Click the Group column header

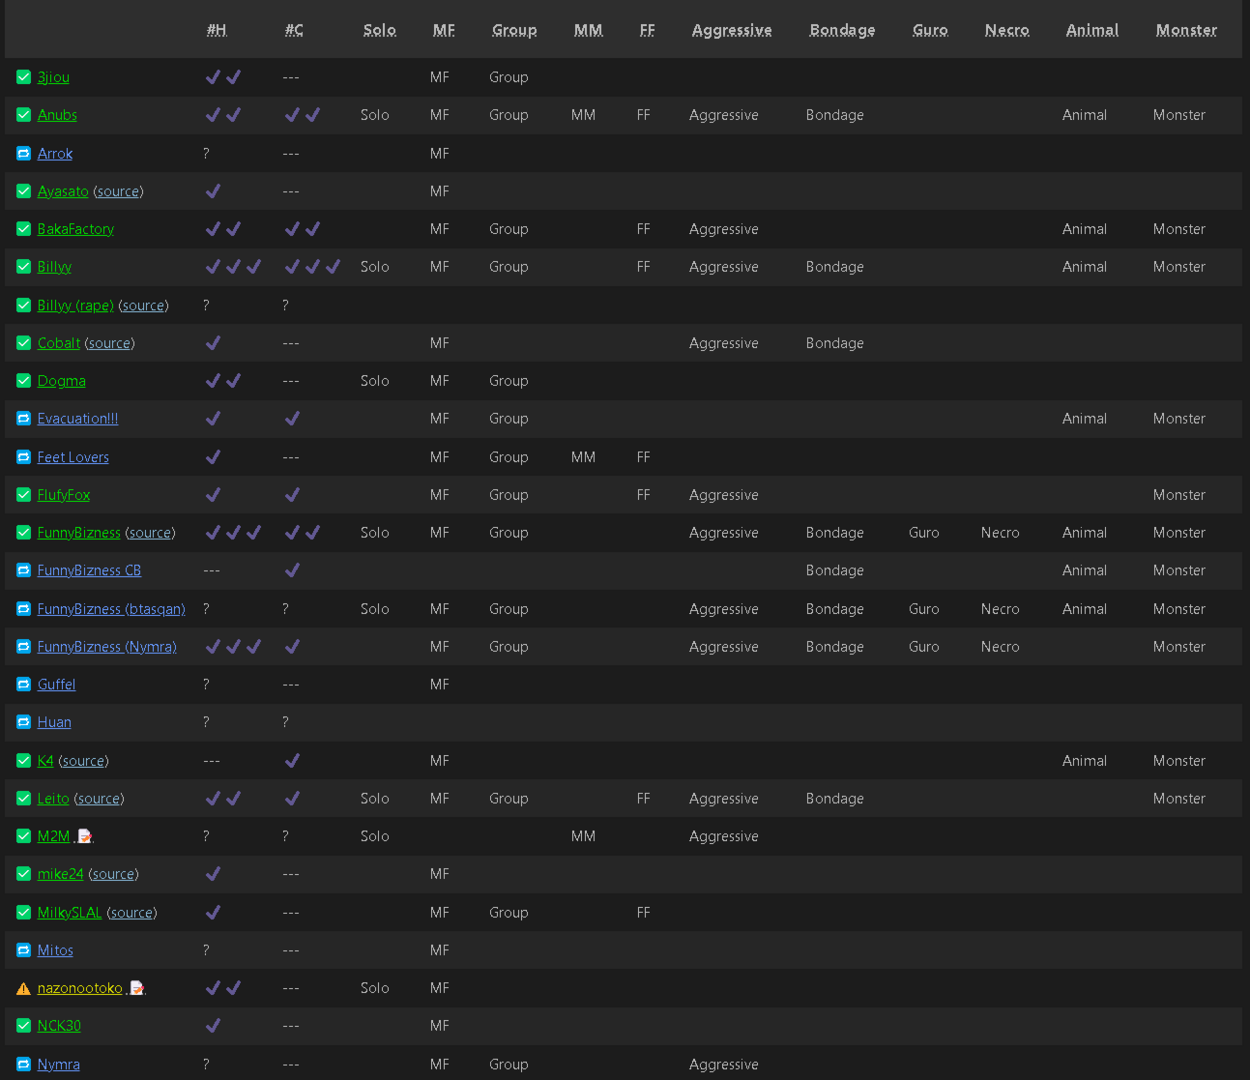coord(514,30)
